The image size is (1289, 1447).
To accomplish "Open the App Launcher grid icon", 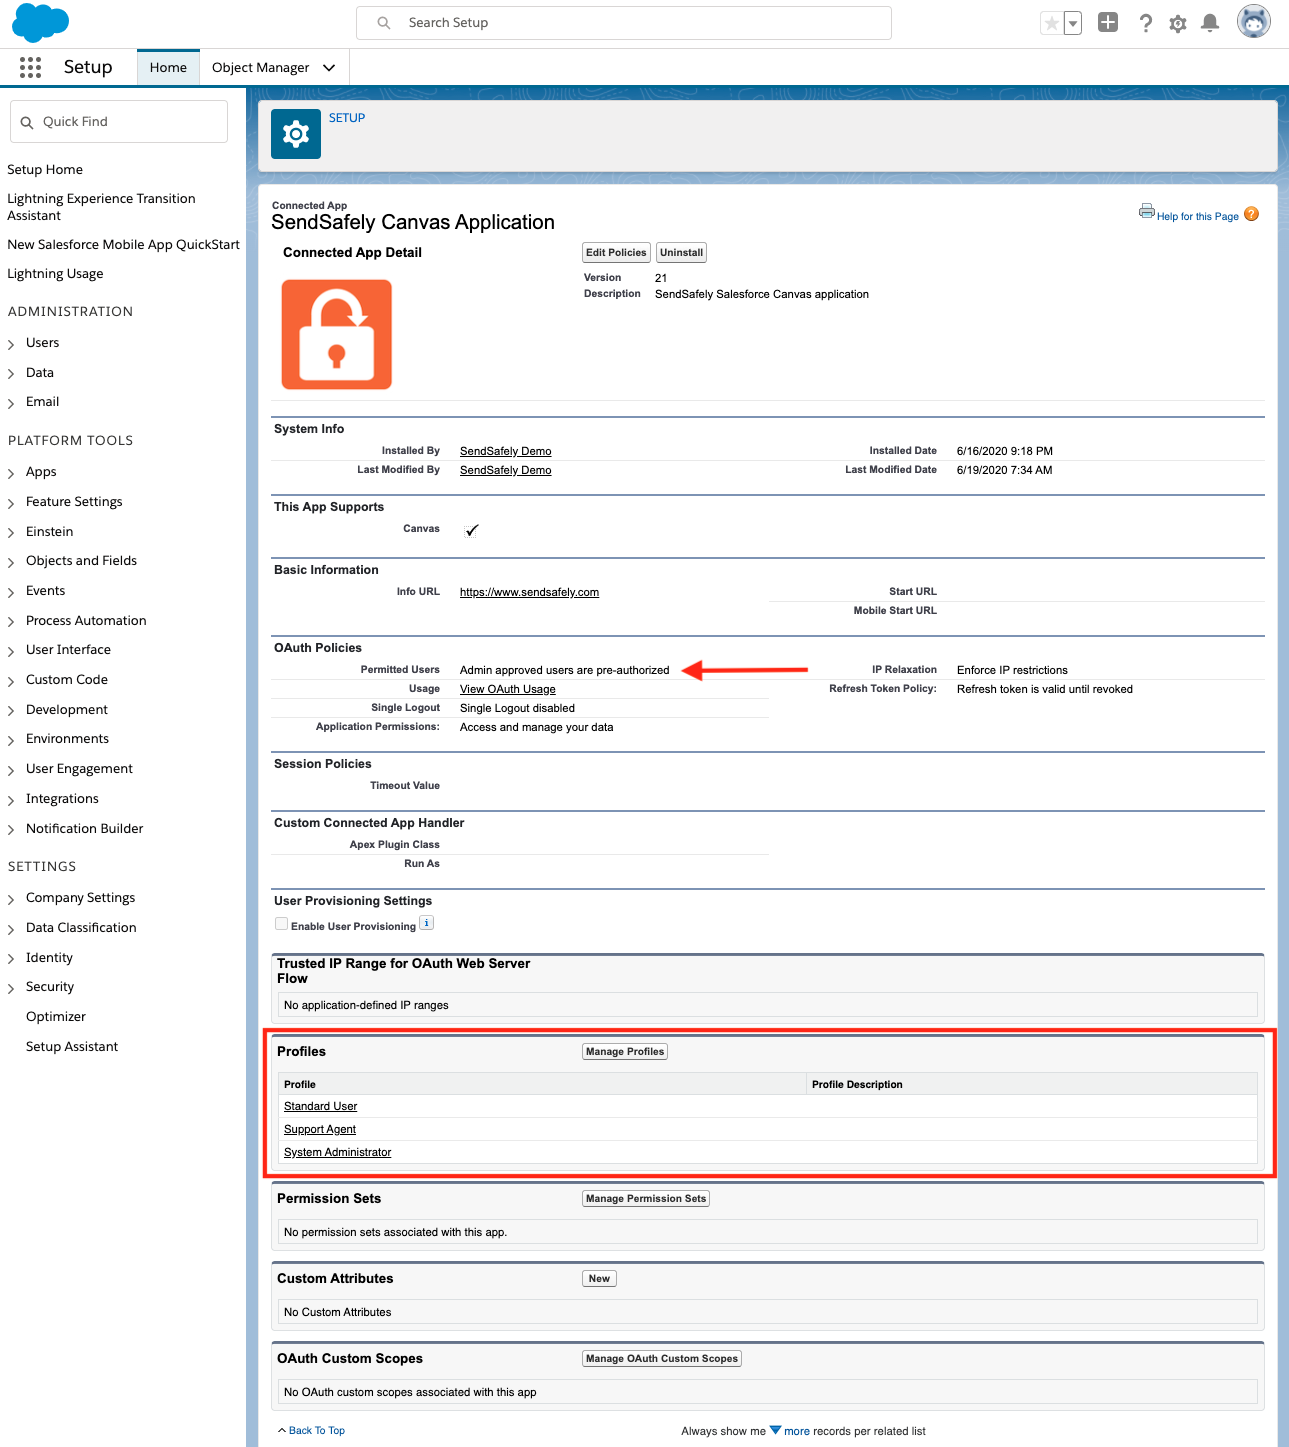I will click(31, 67).
